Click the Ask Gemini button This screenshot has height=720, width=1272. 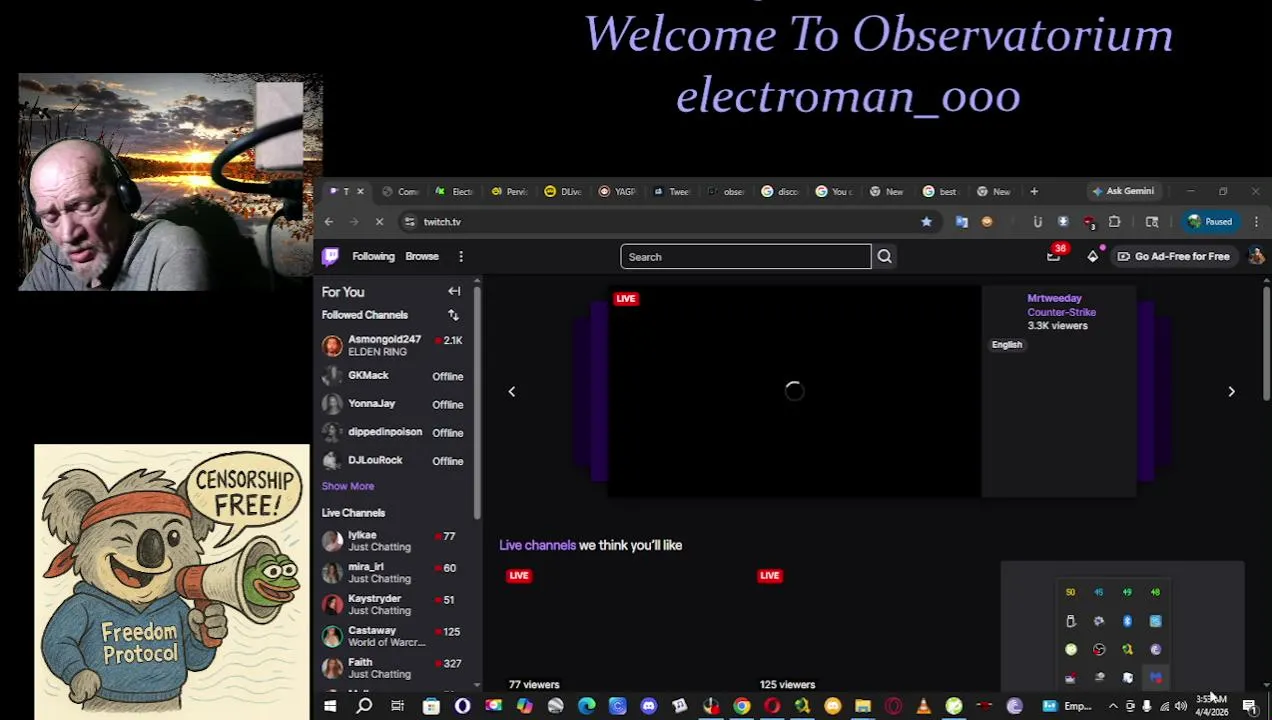[x=1123, y=191]
